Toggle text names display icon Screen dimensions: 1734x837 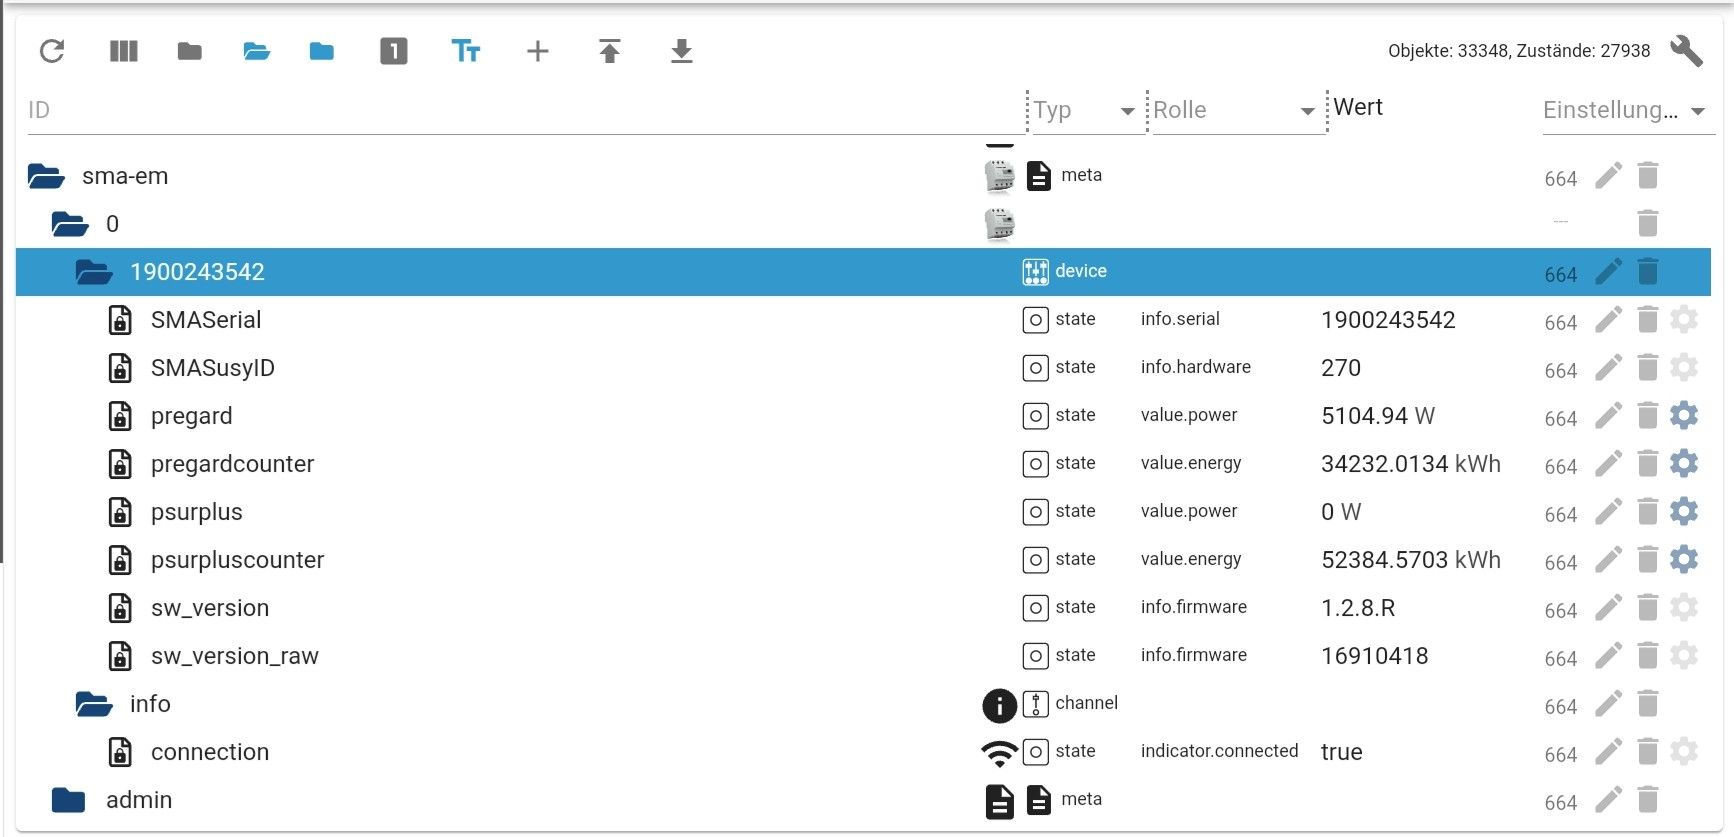[465, 51]
